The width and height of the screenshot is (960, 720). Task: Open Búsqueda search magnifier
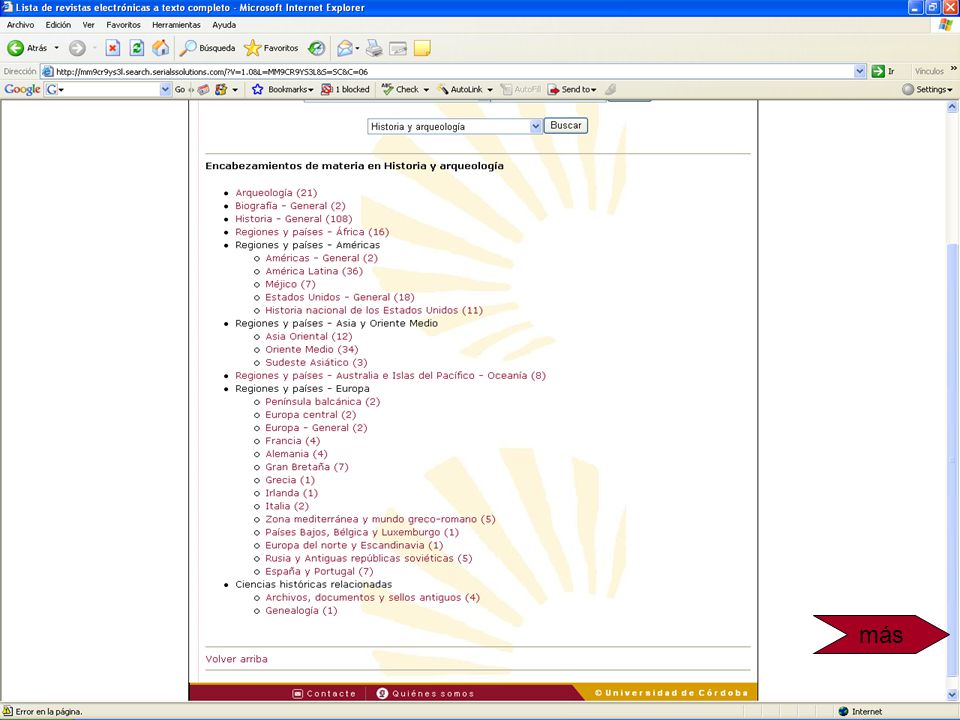click(208, 48)
